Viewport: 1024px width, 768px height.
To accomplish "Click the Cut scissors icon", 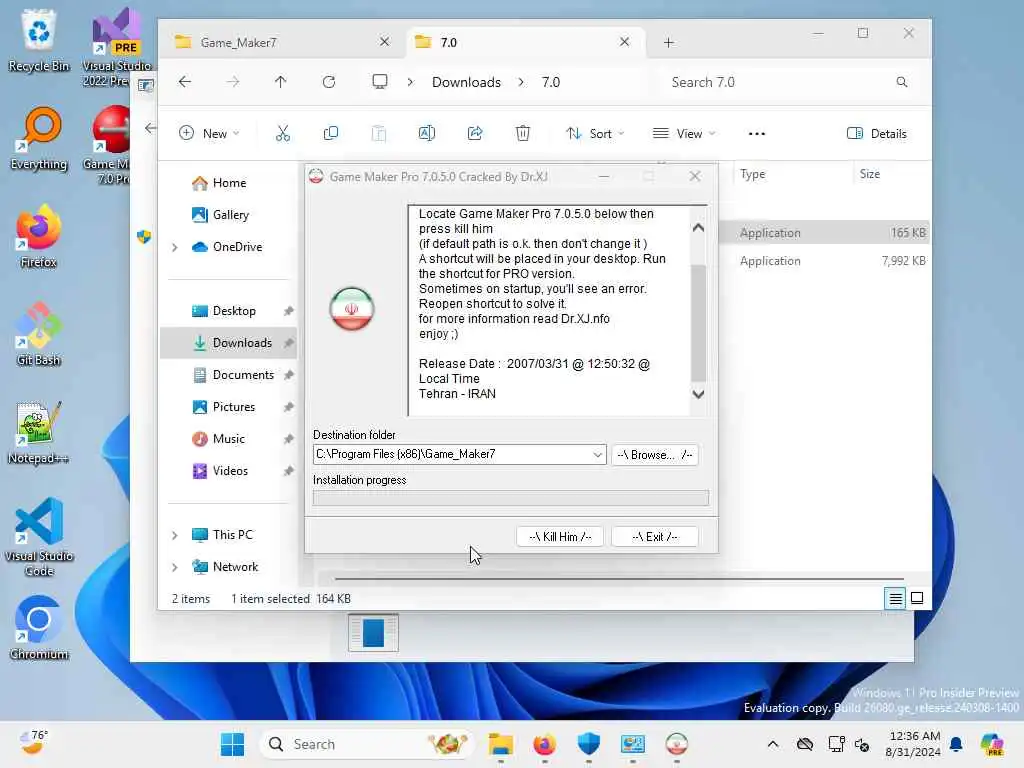I will [283, 134].
